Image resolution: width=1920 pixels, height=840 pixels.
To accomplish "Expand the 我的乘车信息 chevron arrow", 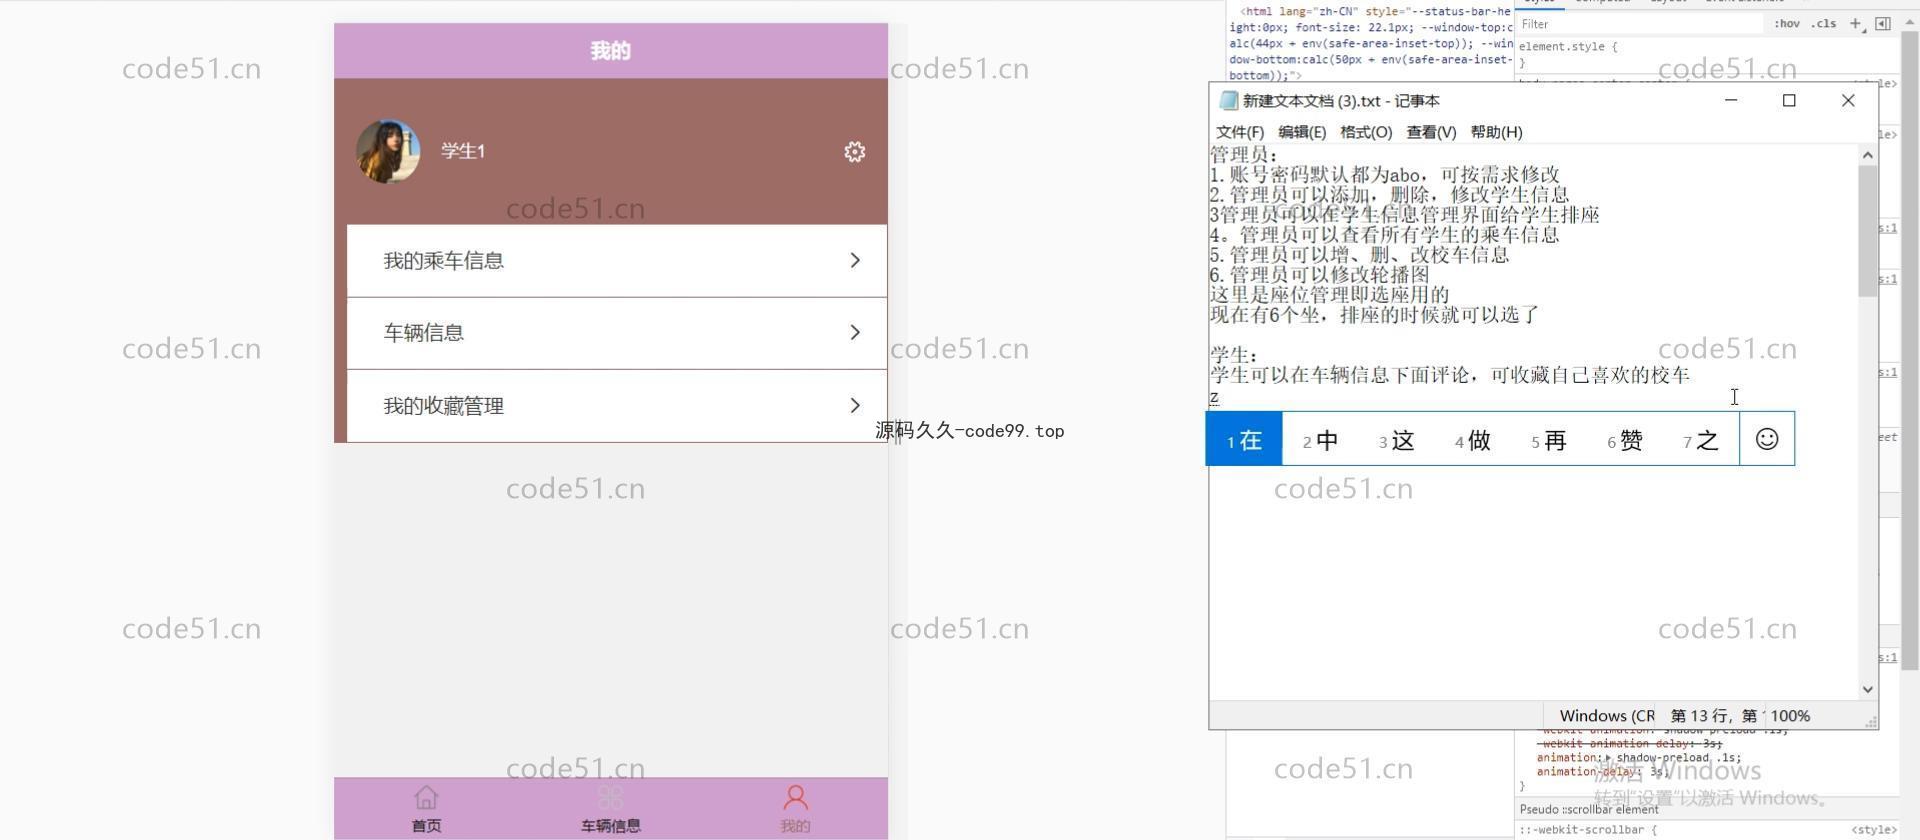I will pos(855,261).
